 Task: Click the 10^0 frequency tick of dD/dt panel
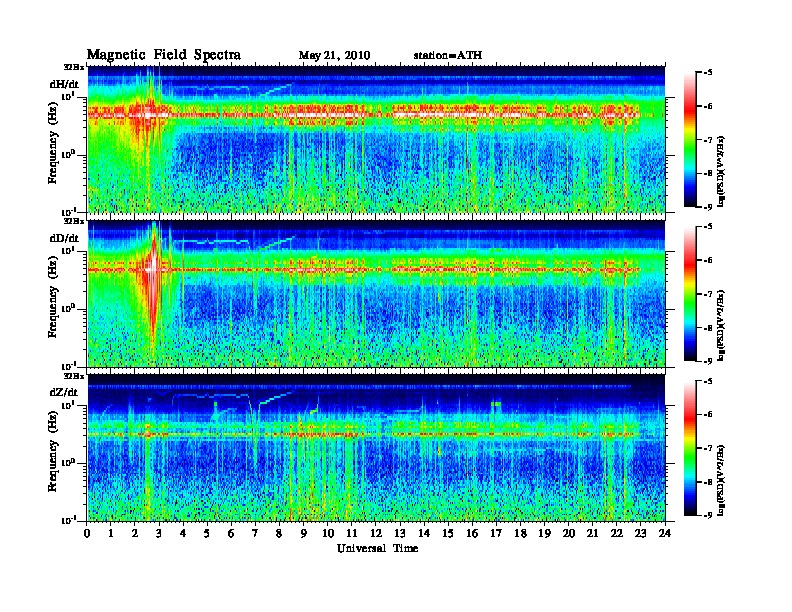click(69, 308)
